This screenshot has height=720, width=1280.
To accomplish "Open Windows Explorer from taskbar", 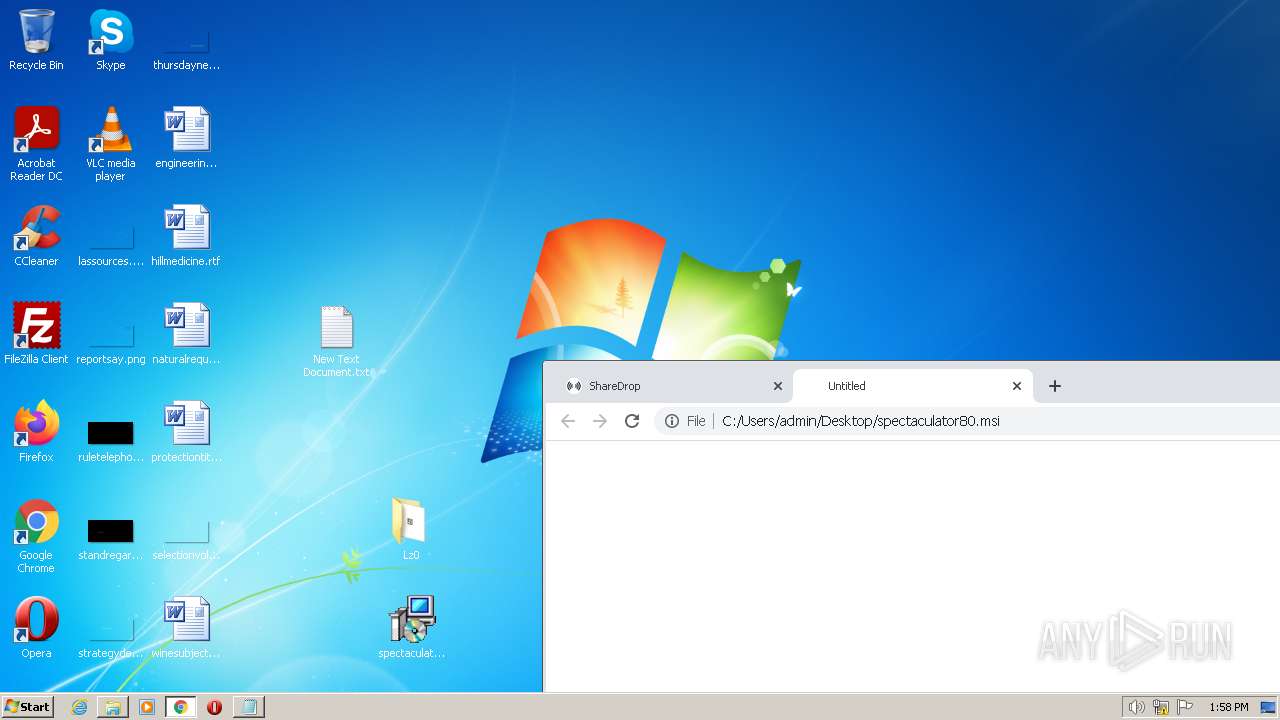I will click(x=113, y=707).
